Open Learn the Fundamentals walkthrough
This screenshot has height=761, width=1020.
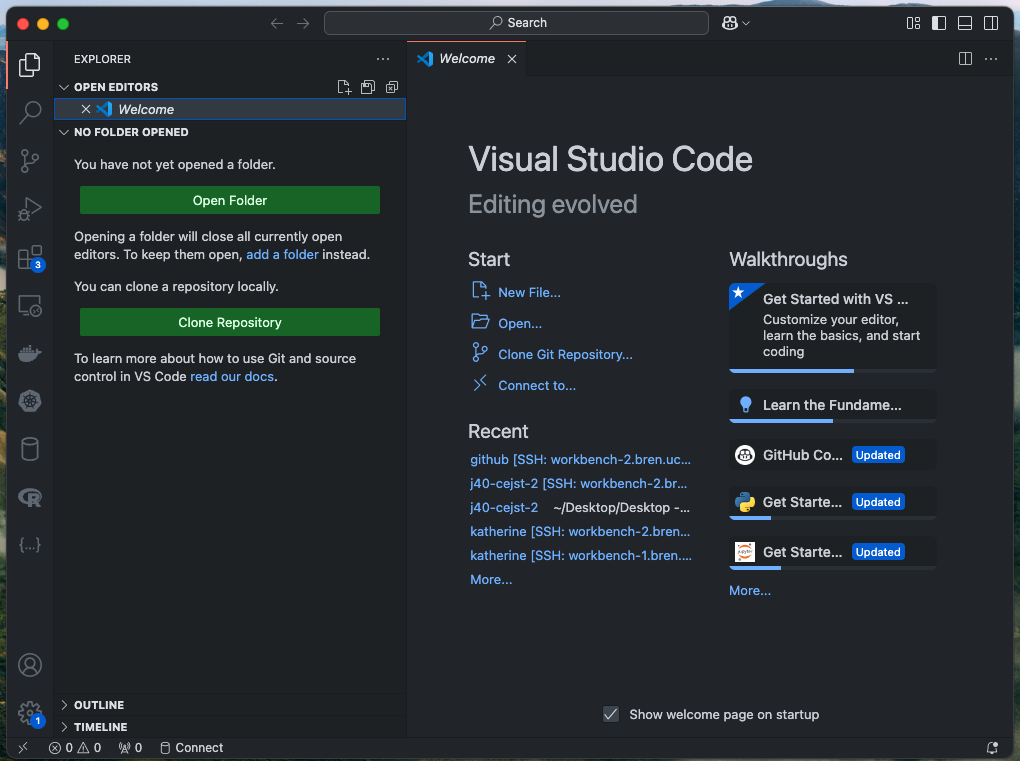(833, 406)
